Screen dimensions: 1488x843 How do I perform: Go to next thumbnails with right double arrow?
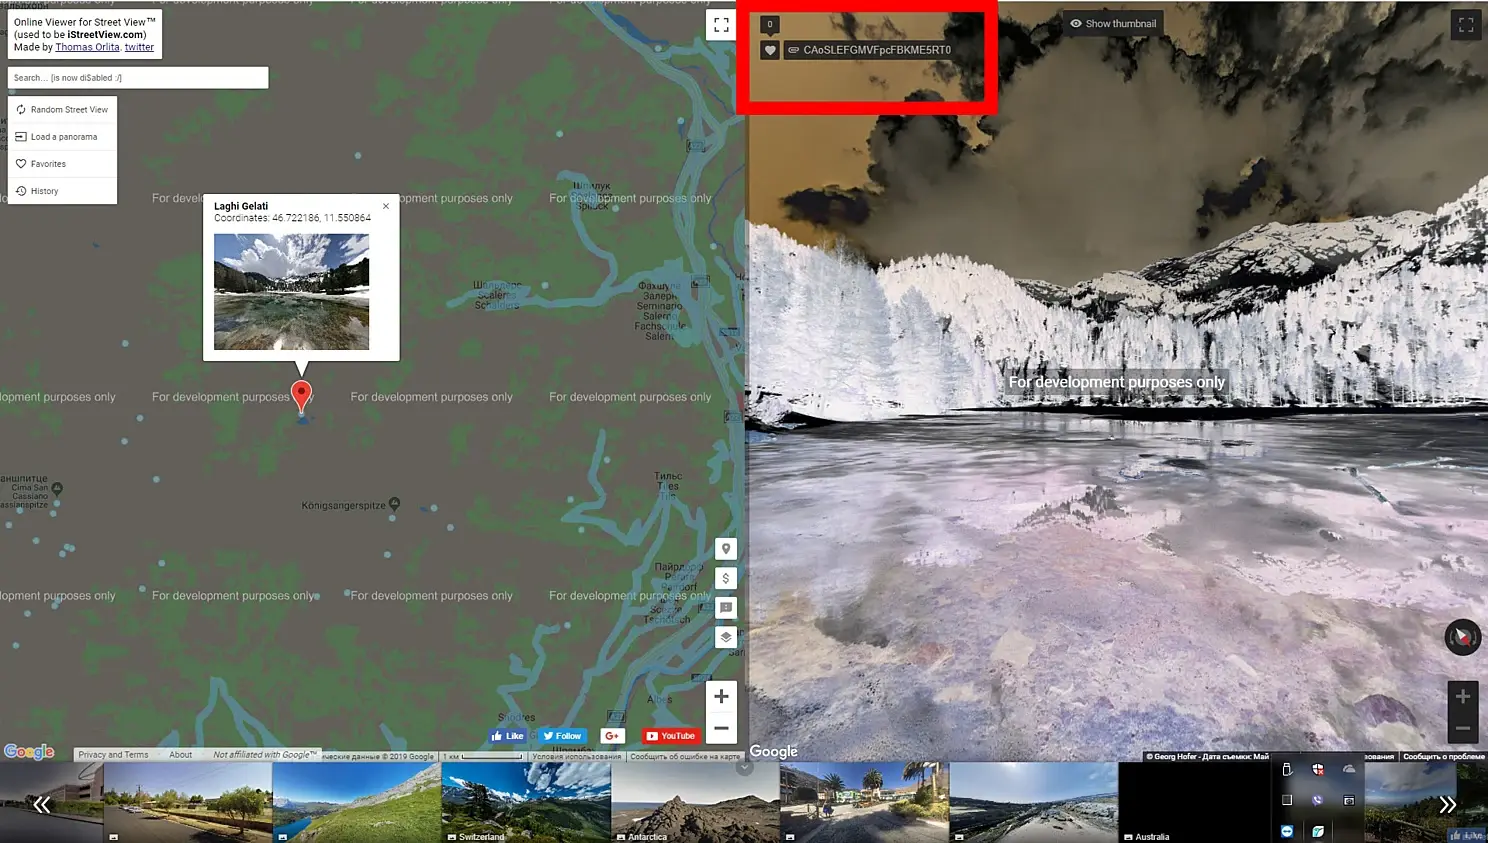click(x=1447, y=804)
